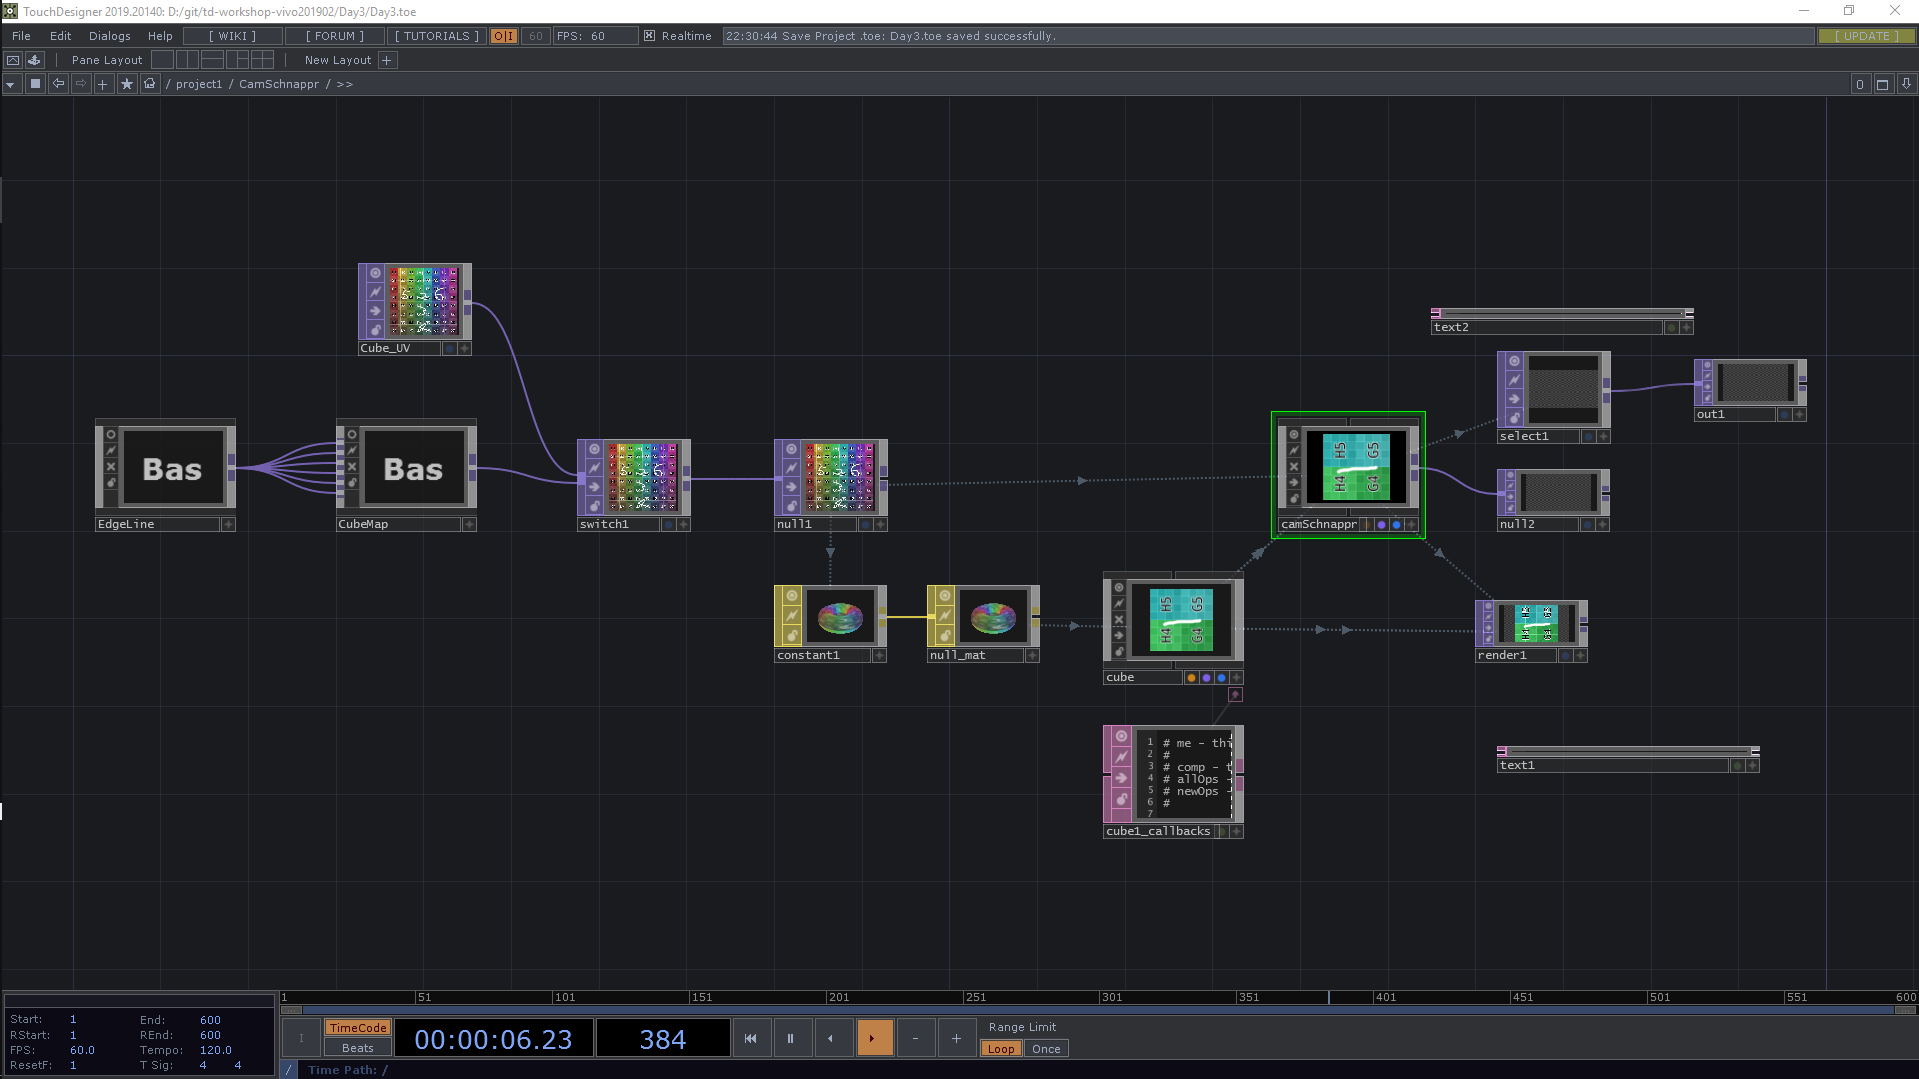The height and width of the screenshot is (1079, 1919).
Task: Click the UPDATE button
Action: click(1866, 36)
